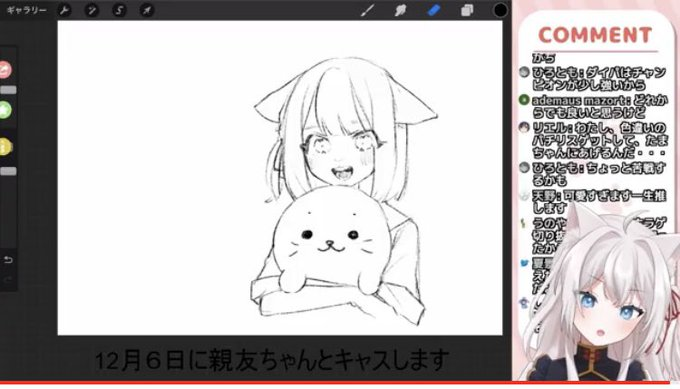Open the Adjustments magic wand menu

(92, 10)
